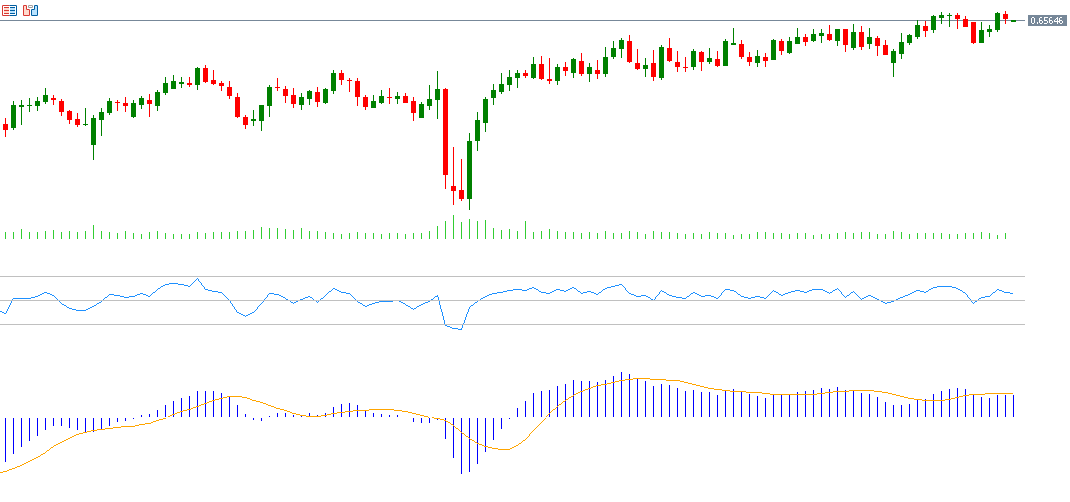Select the orange MACD signal line
Viewport: 1070px width, 502px height.
click(x=700, y=385)
